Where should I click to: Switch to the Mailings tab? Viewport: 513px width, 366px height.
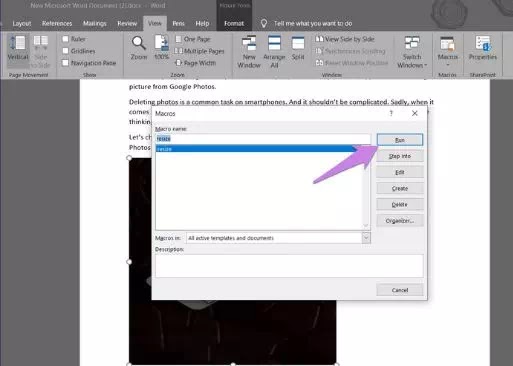point(95,23)
